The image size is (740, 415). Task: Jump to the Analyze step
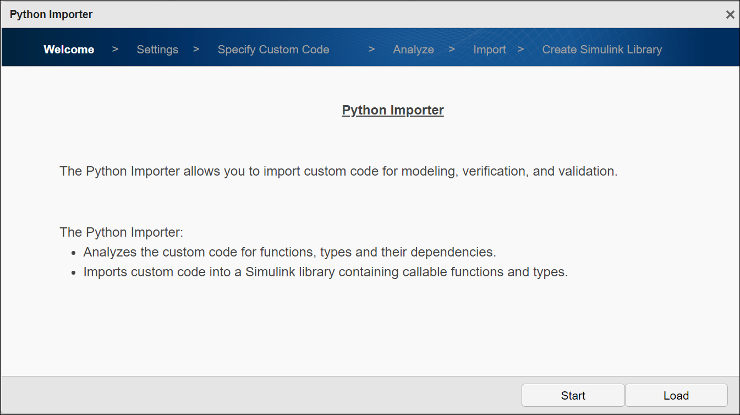413,49
